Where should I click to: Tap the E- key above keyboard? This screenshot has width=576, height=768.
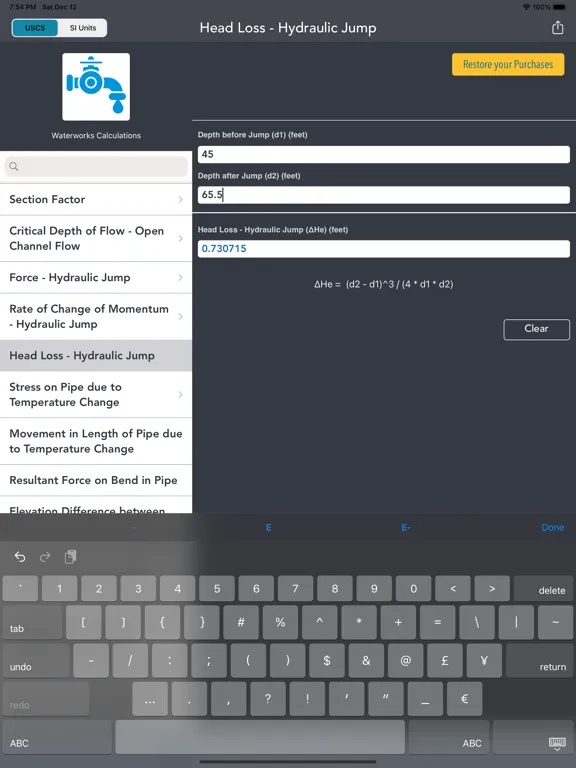[x=406, y=528]
